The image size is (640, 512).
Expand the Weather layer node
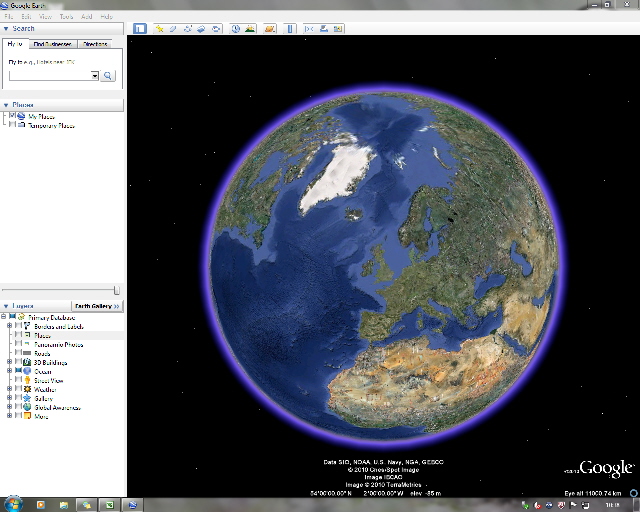click(9, 389)
